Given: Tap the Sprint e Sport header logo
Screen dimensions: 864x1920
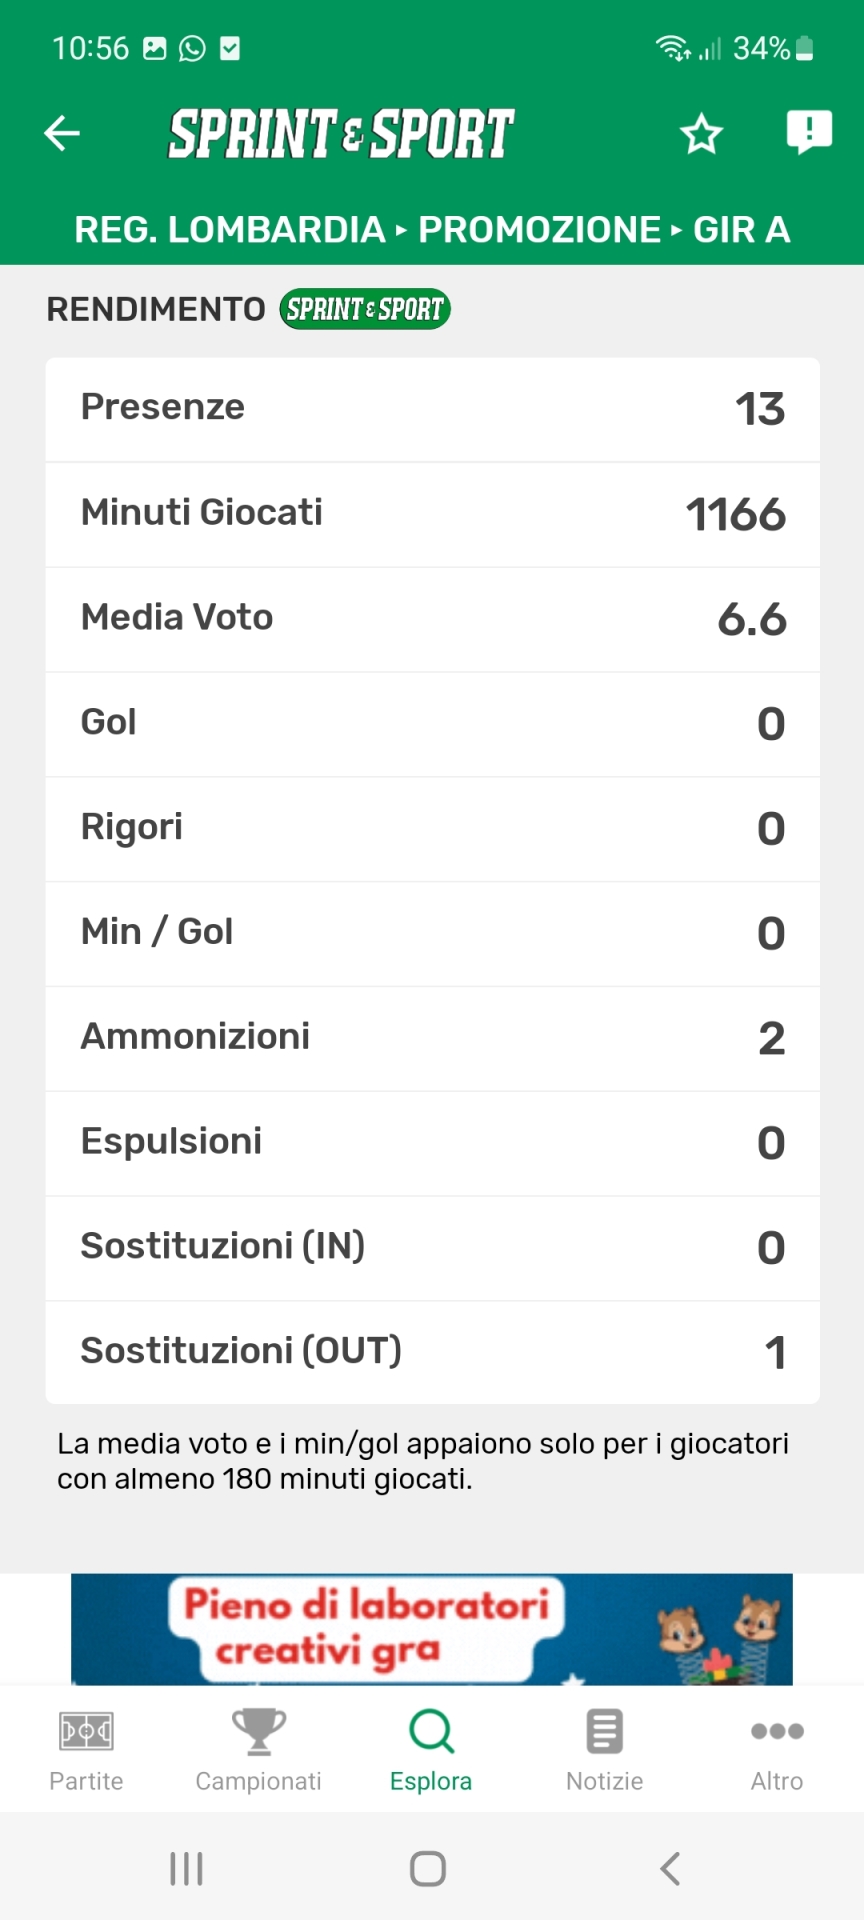Looking at the screenshot, I should coord(341,134).
